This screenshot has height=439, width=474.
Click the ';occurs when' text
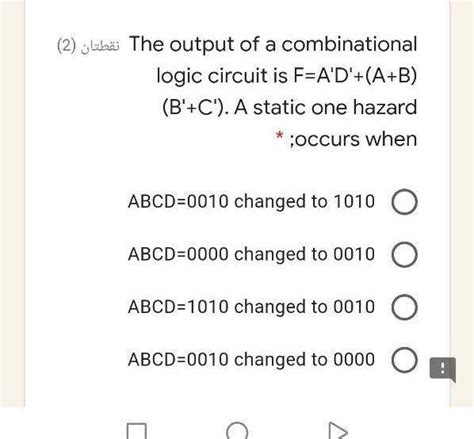(x=353, y=139)
